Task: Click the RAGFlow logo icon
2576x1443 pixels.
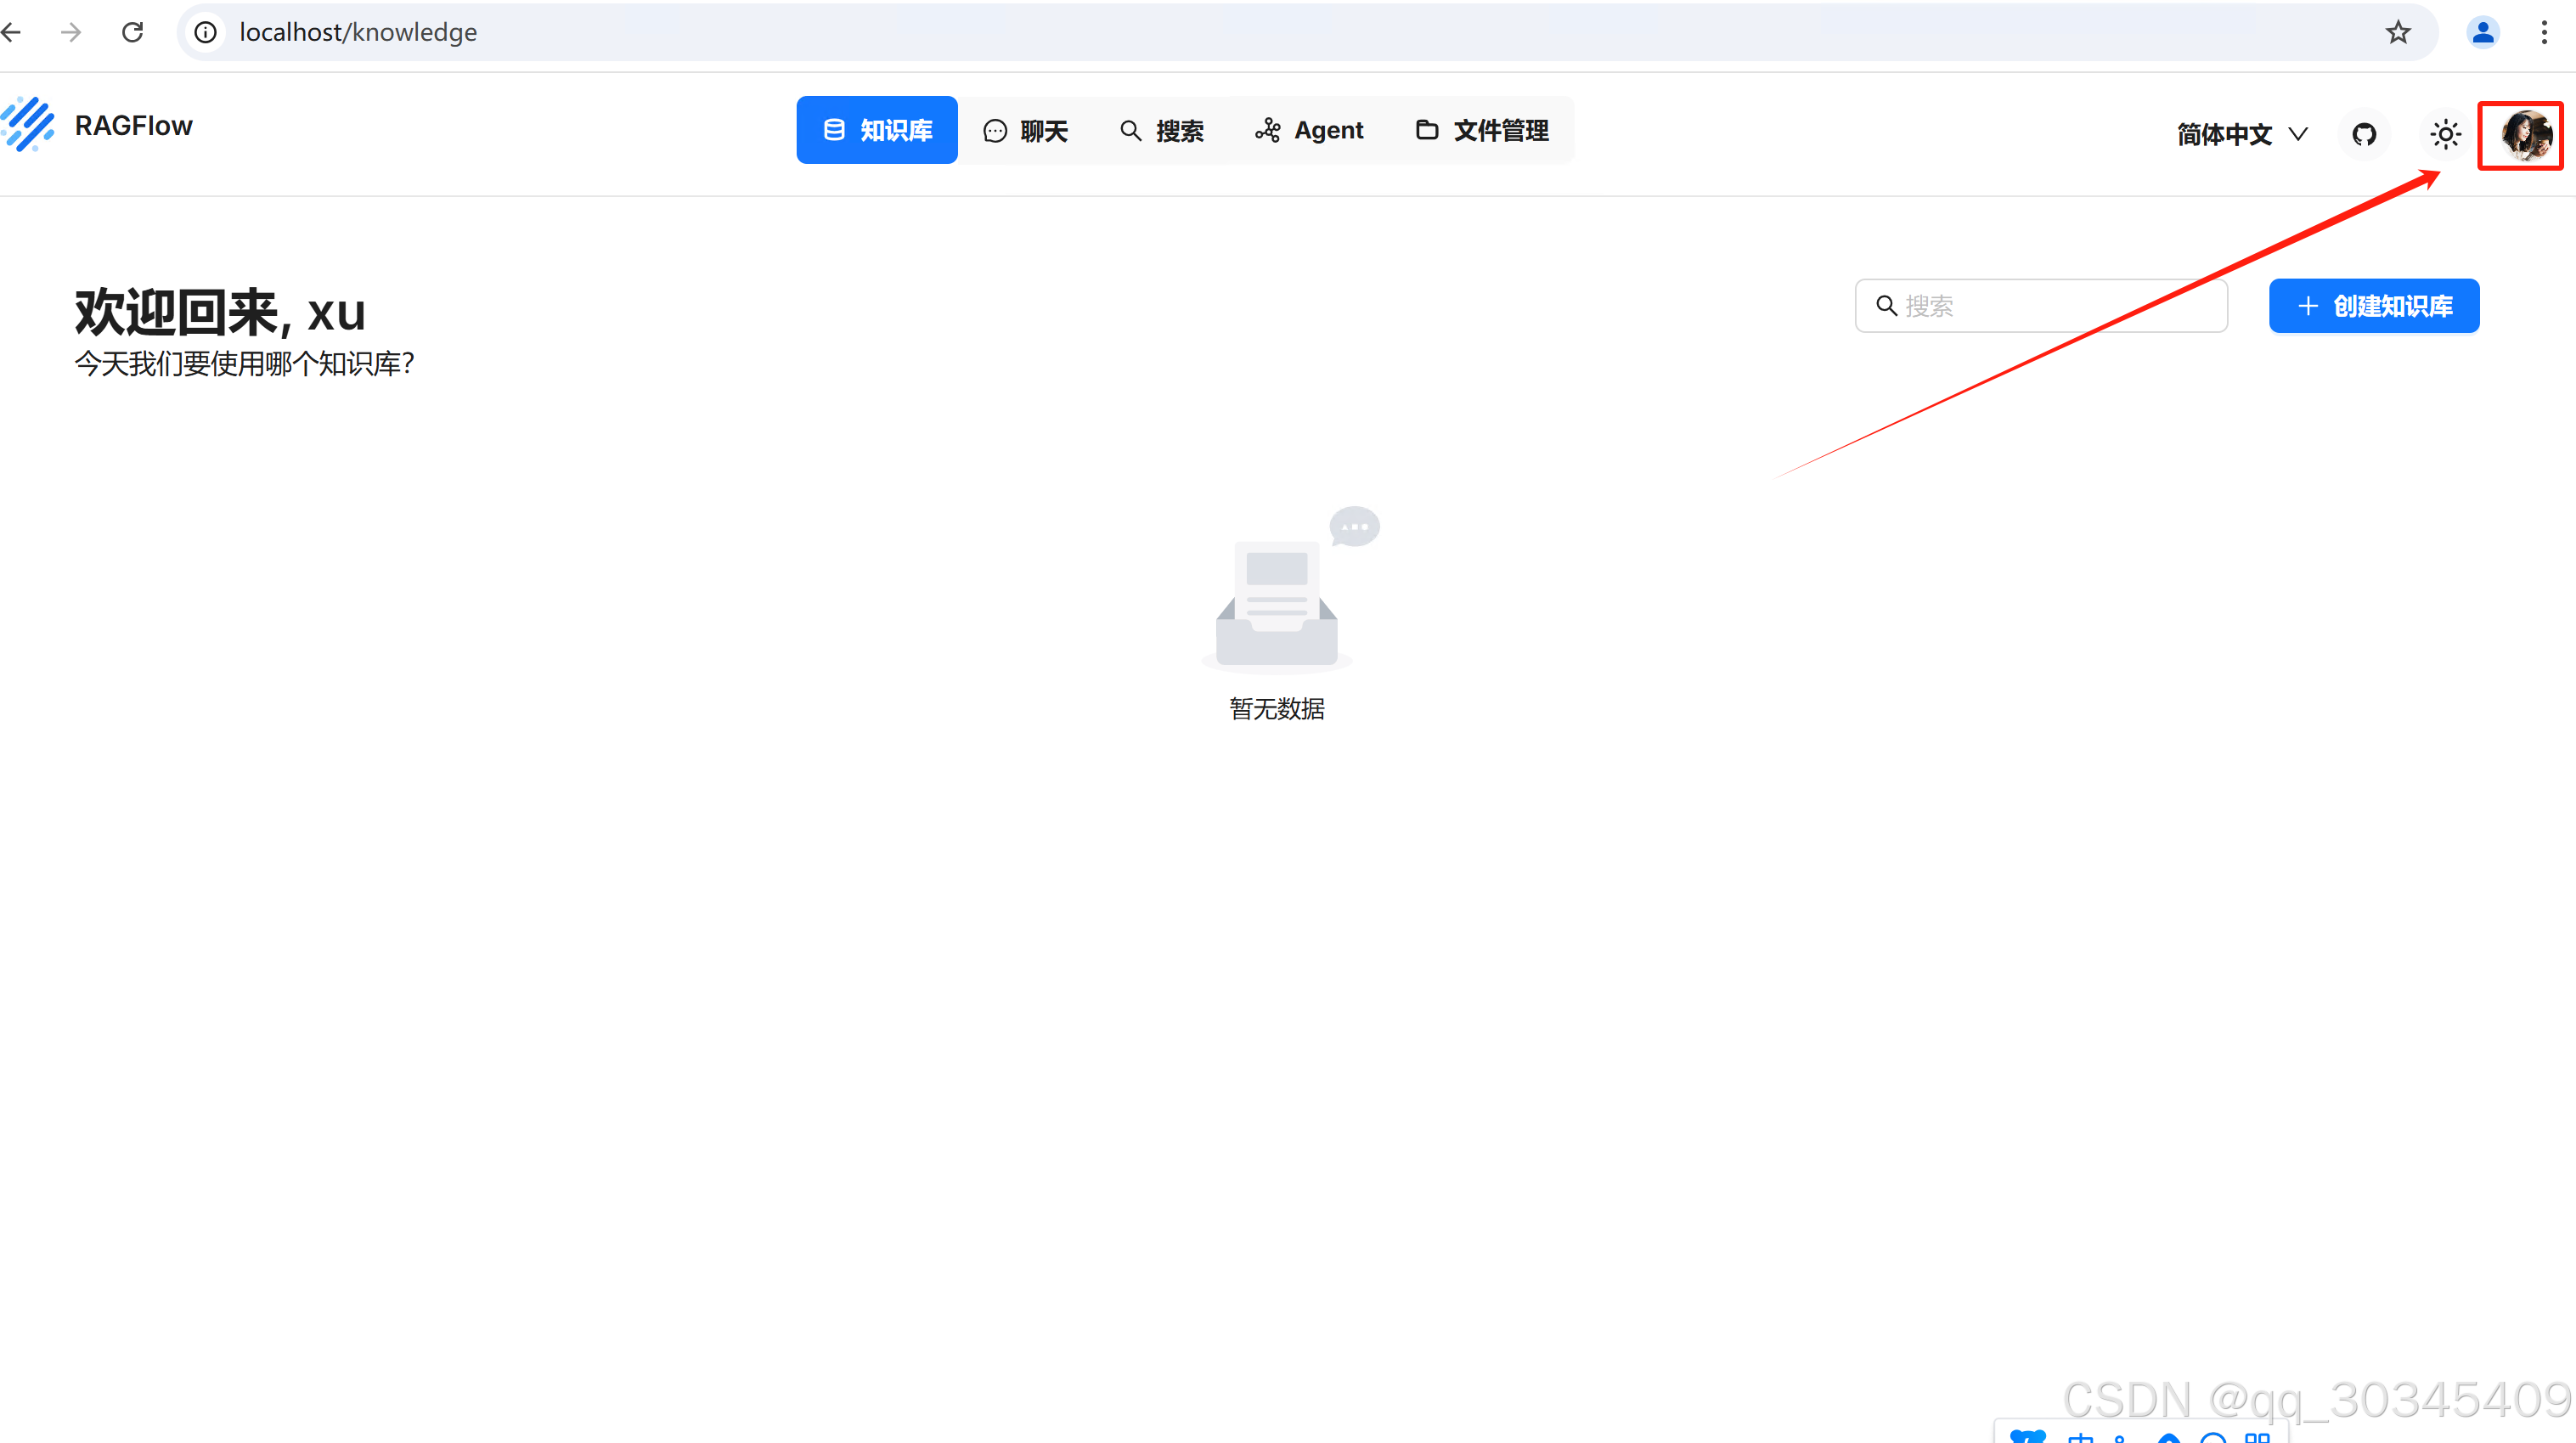Action: pos(28,124)
